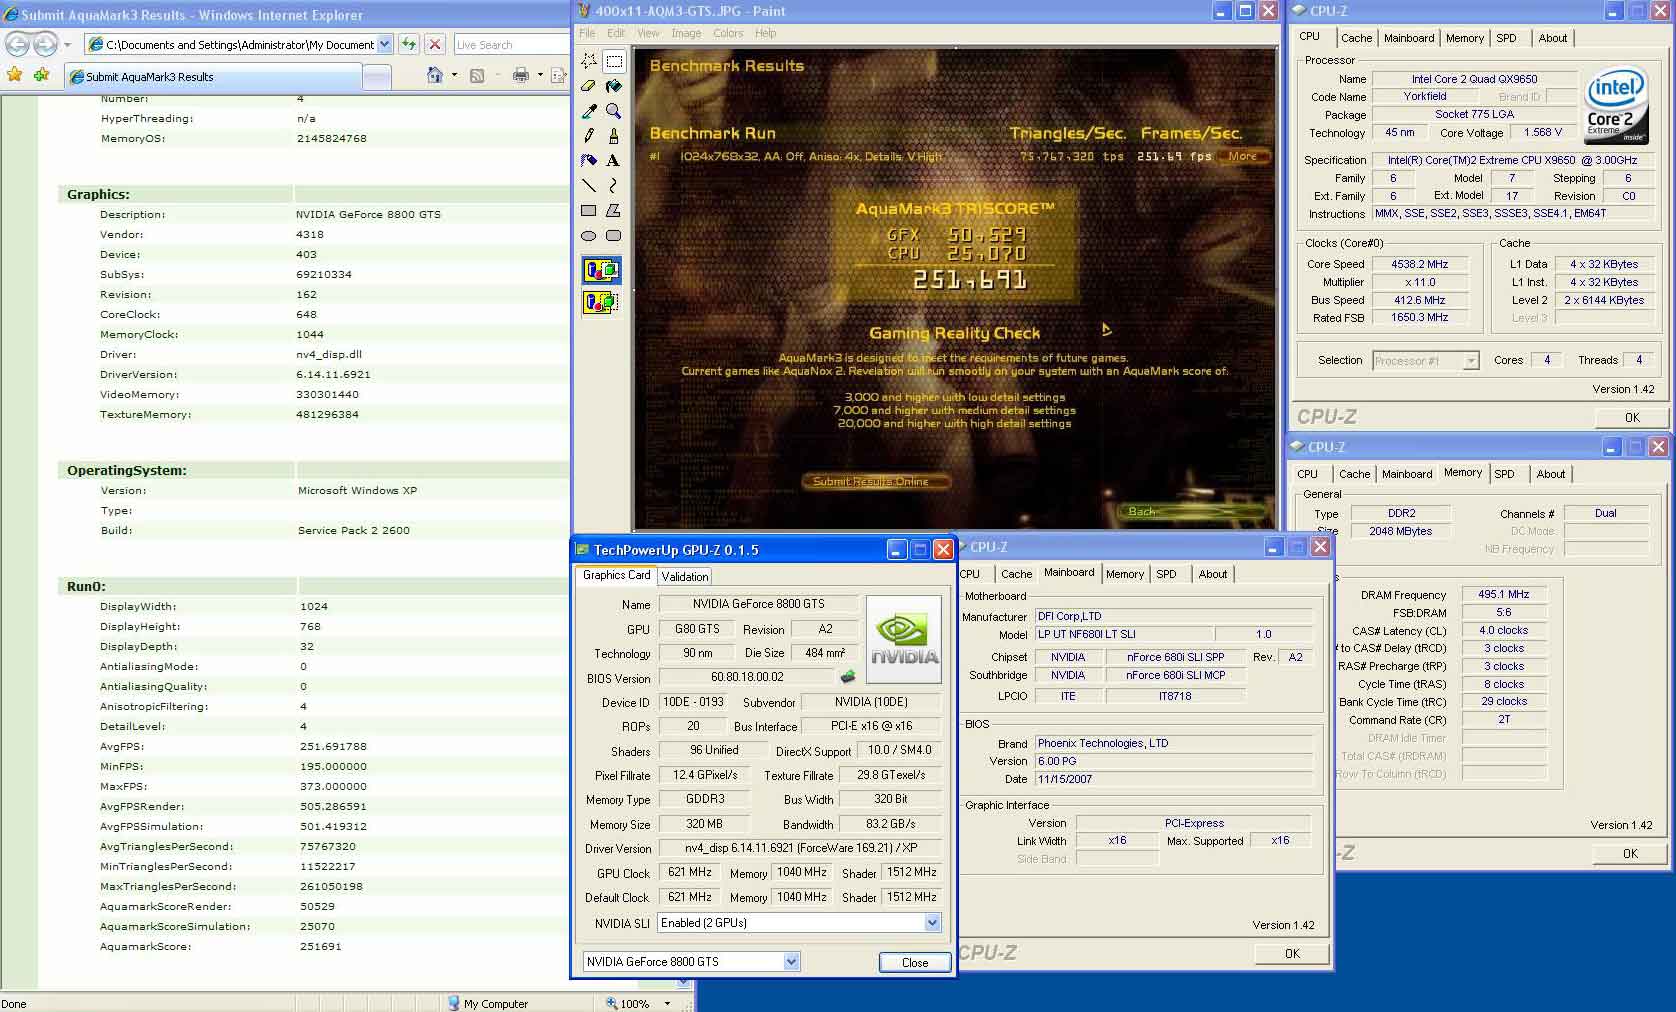Open the IE Feeds icon
Image resolution: width=1676 pixels, height=1012 pixels.
point(477,75)
